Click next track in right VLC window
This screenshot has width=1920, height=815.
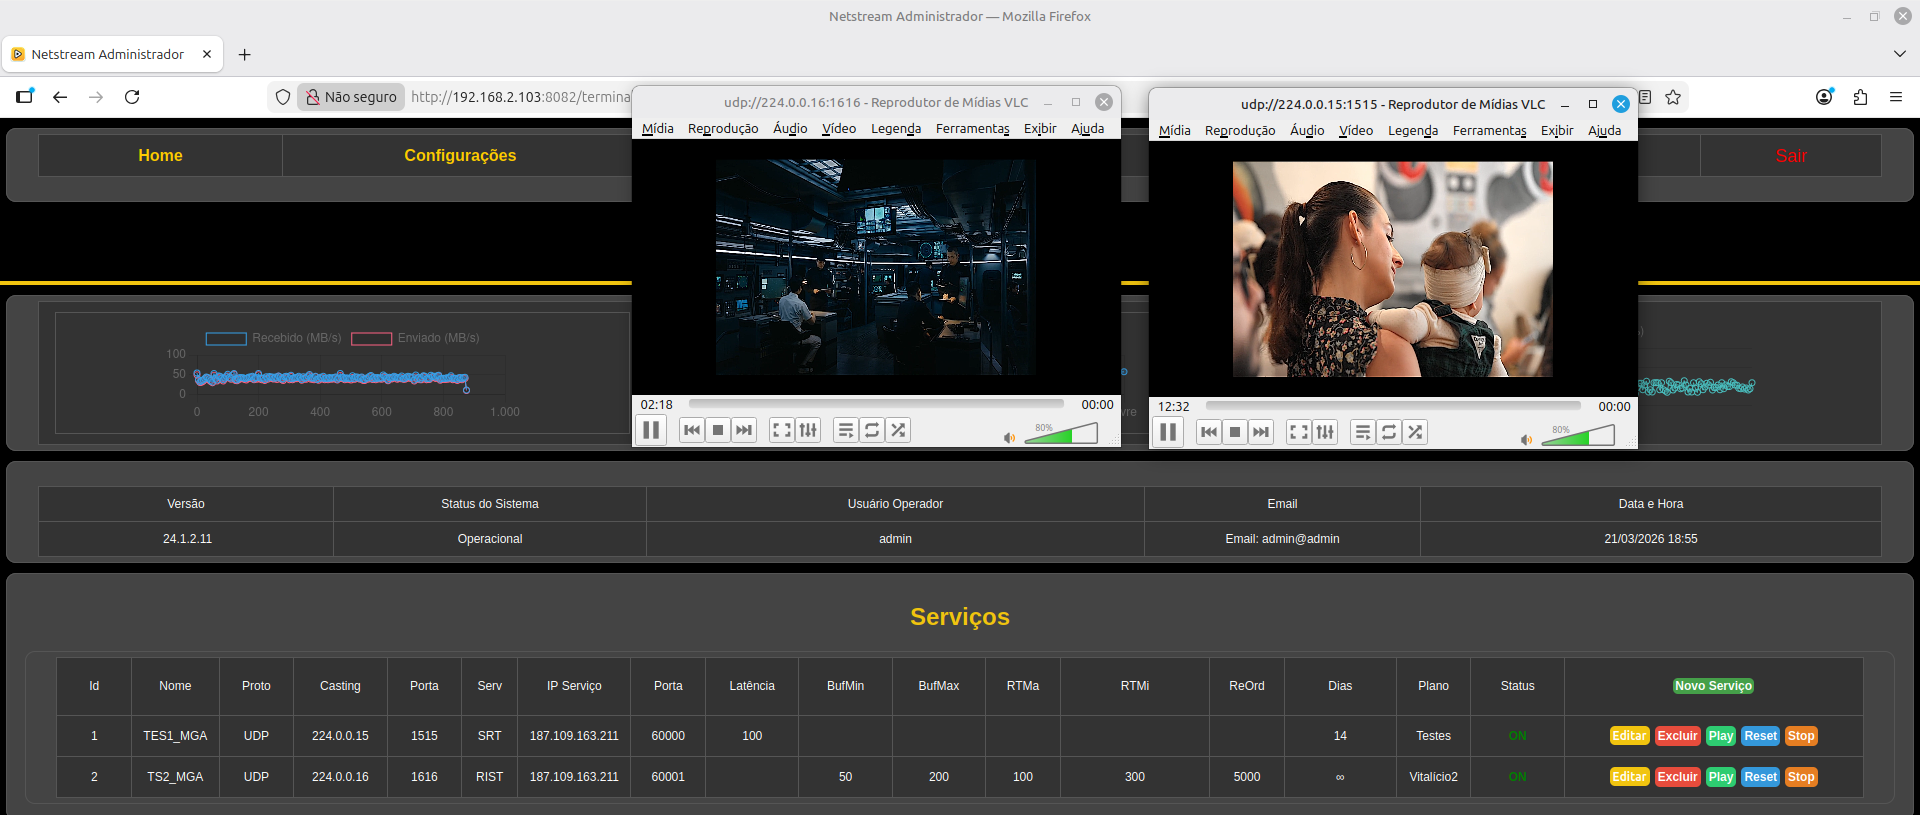pos(1261,432)
